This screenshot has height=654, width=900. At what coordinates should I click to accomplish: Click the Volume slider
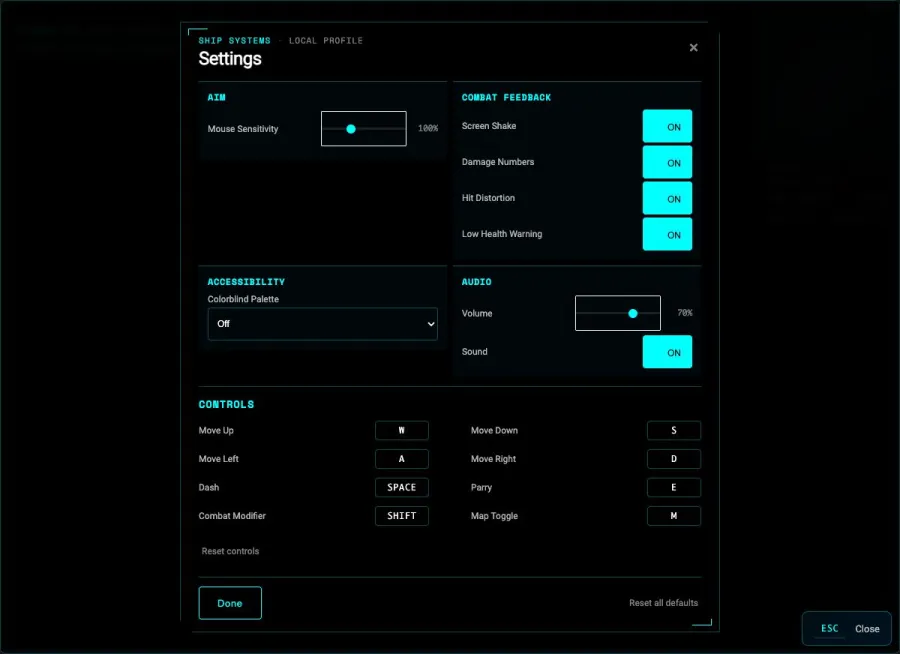click(x=618, y=313)
